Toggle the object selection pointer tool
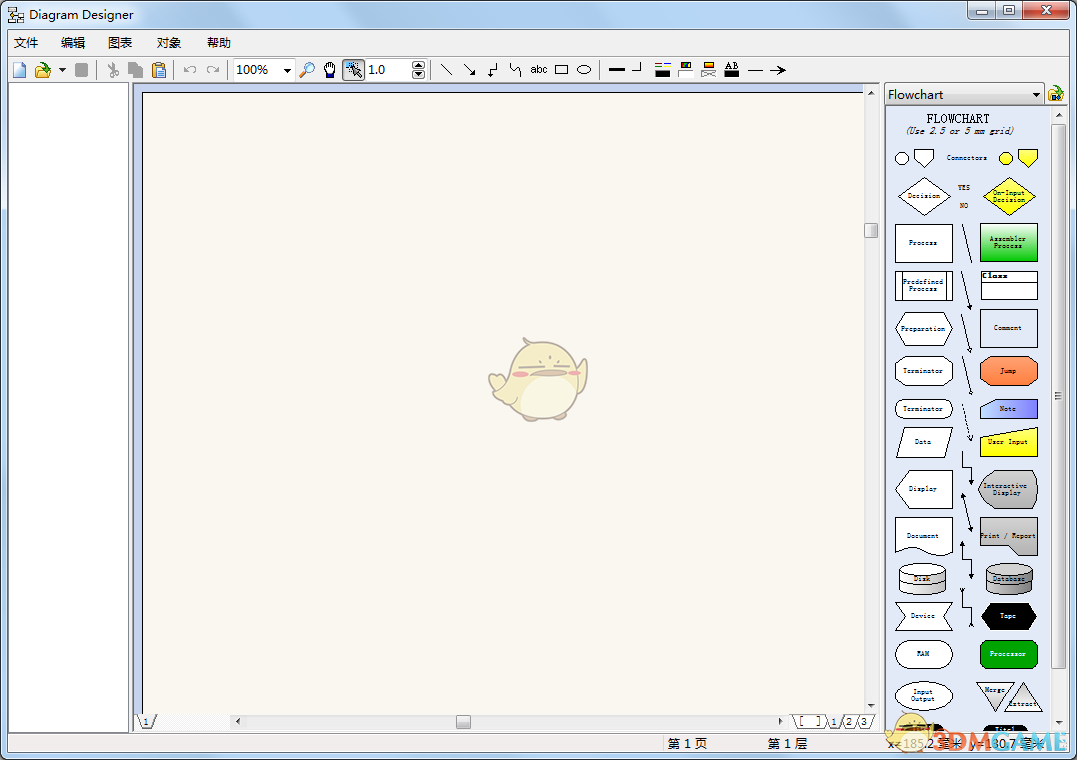1077x760 pixels. (x=353, y=70)
